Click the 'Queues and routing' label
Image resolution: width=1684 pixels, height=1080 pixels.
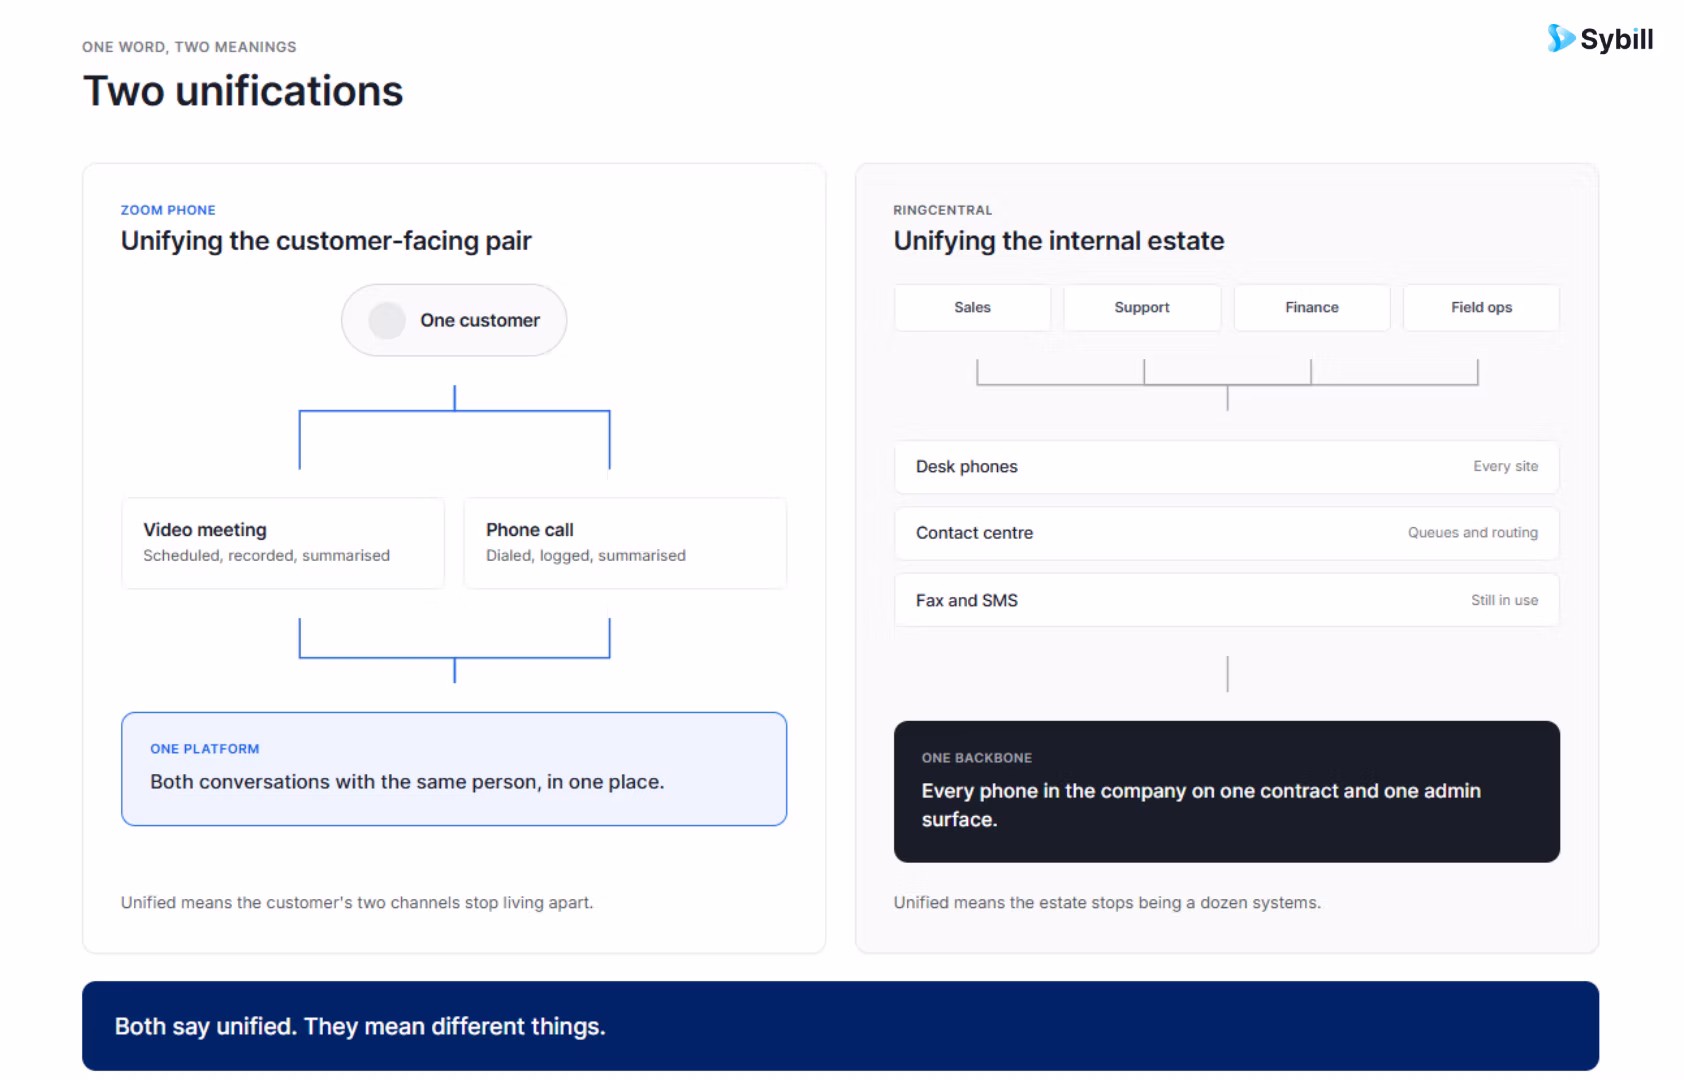tap(1473, 533)
